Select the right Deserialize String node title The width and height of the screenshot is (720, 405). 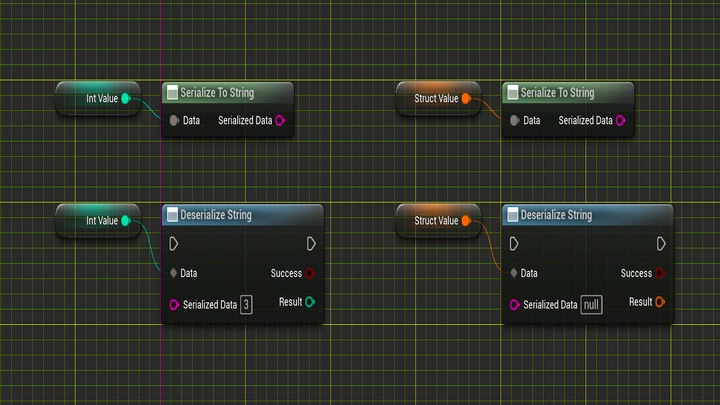coord(556,215)
